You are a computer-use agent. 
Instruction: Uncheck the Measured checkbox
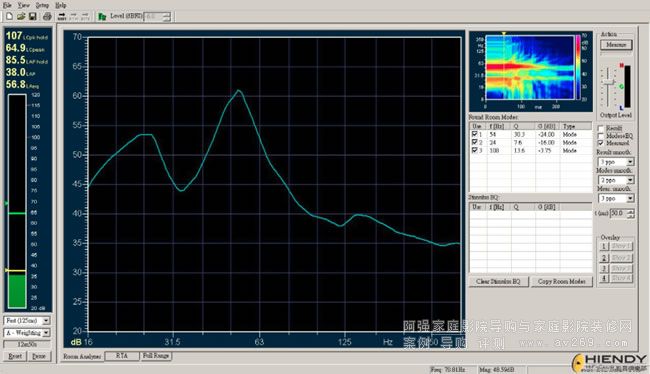(x=601, y=143)
